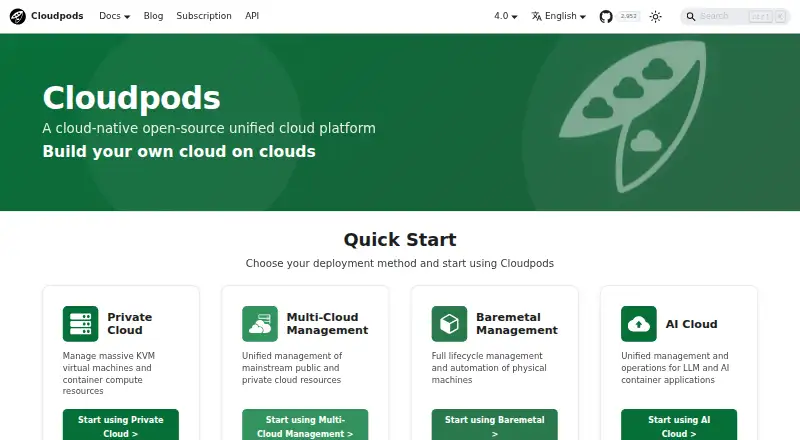Open the English language dropdown
The height and width of the screenshot is (440, 800).
point(559,16)
